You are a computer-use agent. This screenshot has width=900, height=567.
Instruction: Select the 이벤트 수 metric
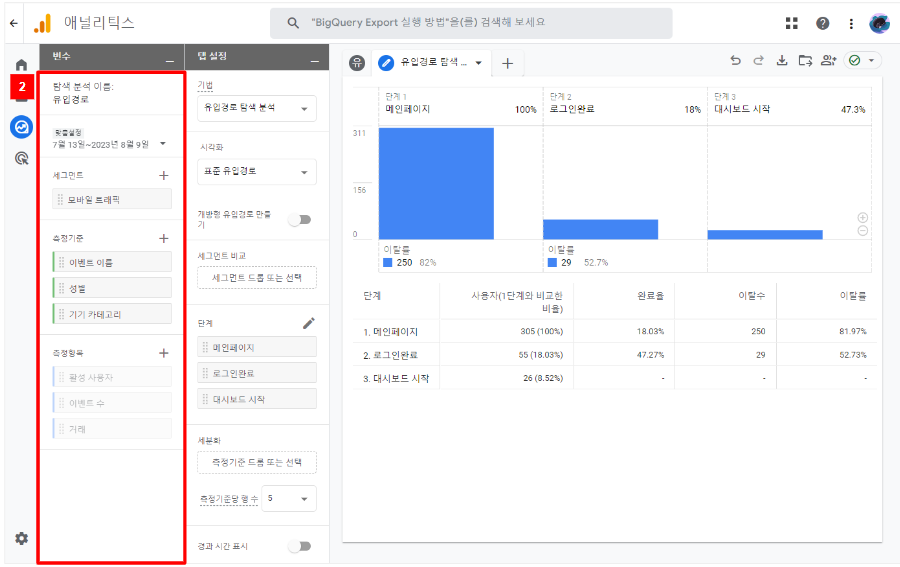pyautogui.click(x=112, y=403)
